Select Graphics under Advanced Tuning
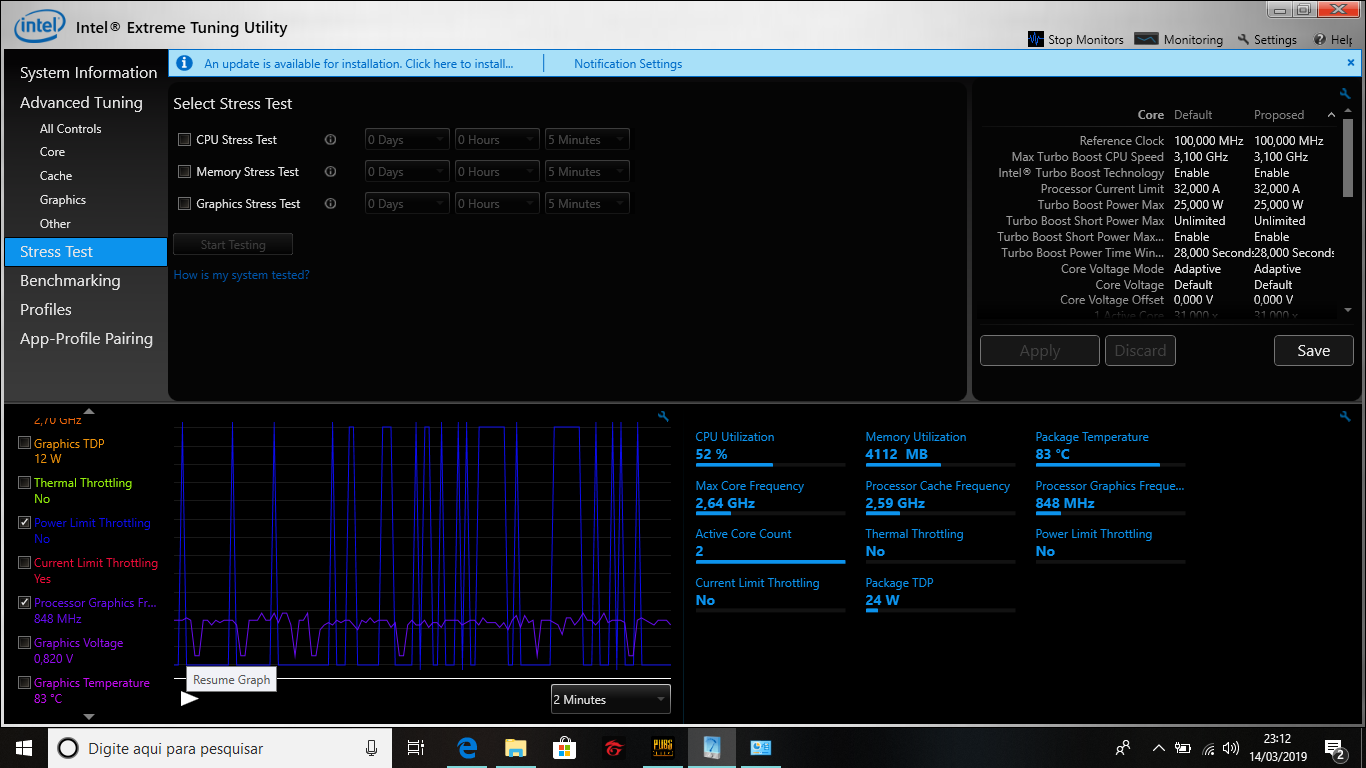Viewport: 1366px width, 768px height. (63, 200)
